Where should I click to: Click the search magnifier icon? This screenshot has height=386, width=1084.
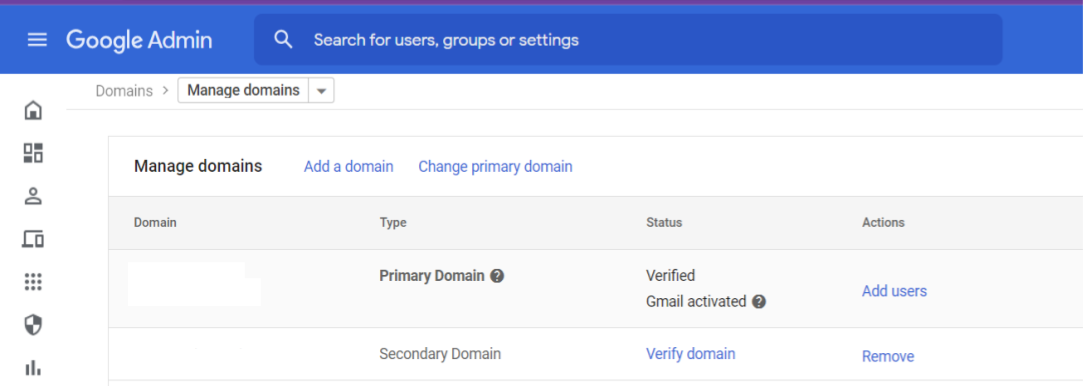point(283,39)
